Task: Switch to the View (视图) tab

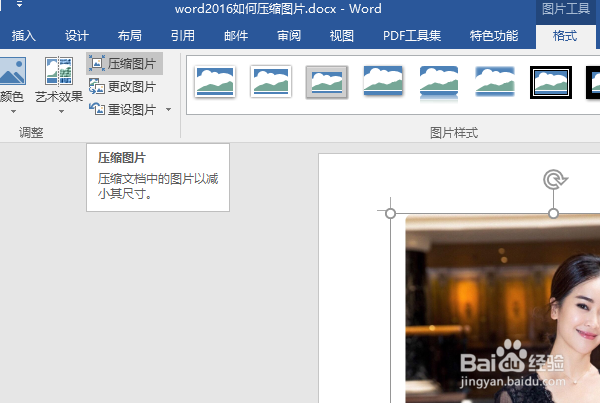Action: [x=342, y=36]
